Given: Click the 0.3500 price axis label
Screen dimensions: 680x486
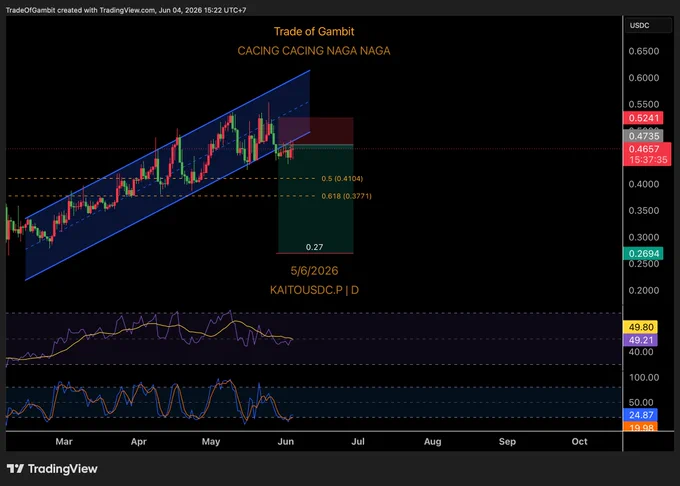Looking at the screenshot, I should (644, 211).
